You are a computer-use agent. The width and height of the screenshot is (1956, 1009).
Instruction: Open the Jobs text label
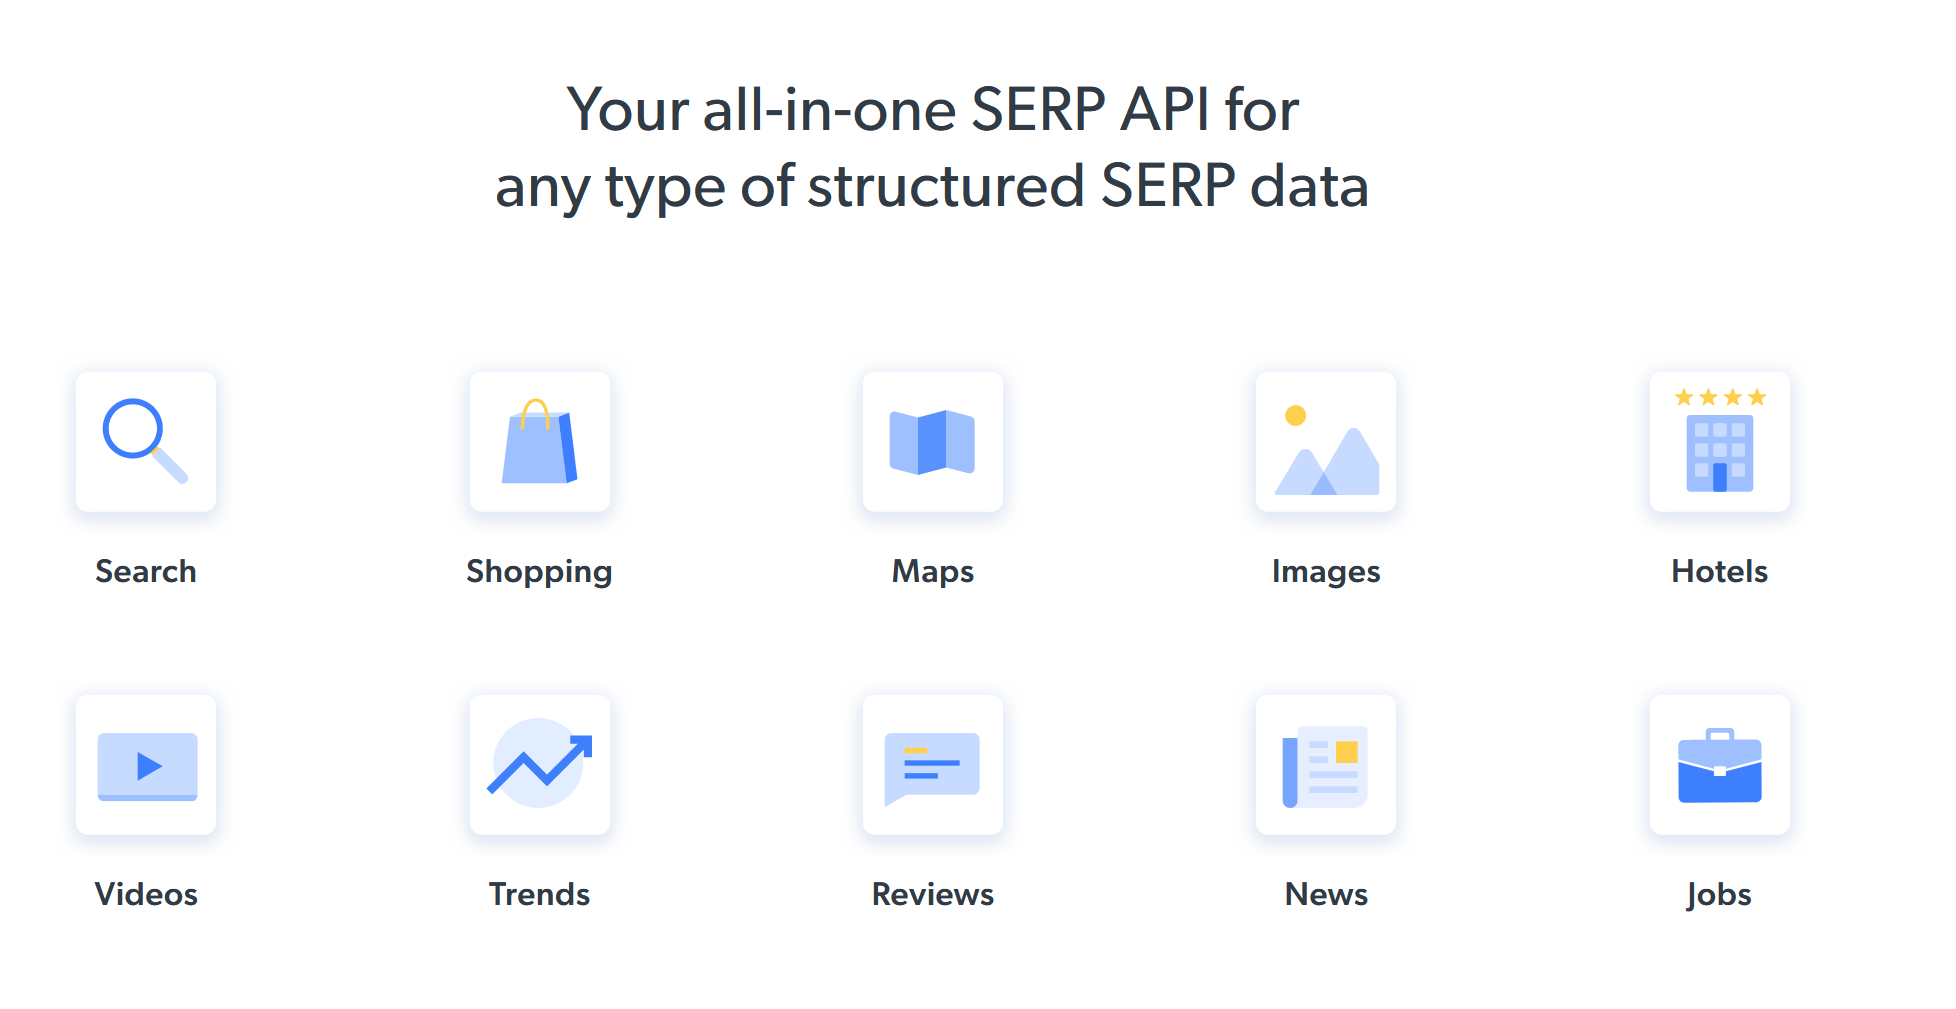click(1719, 895)
